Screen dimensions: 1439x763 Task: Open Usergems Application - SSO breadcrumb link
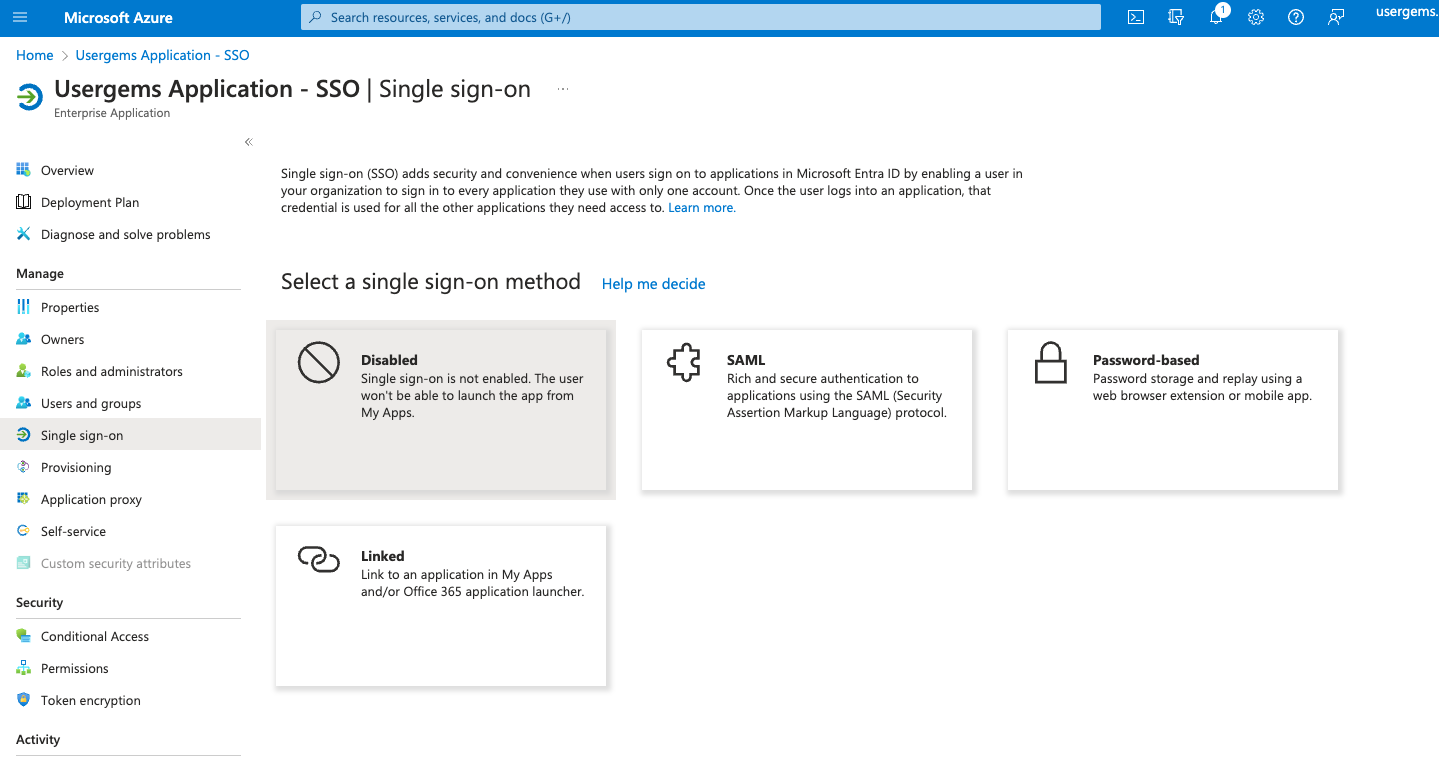tap(163, 55)
